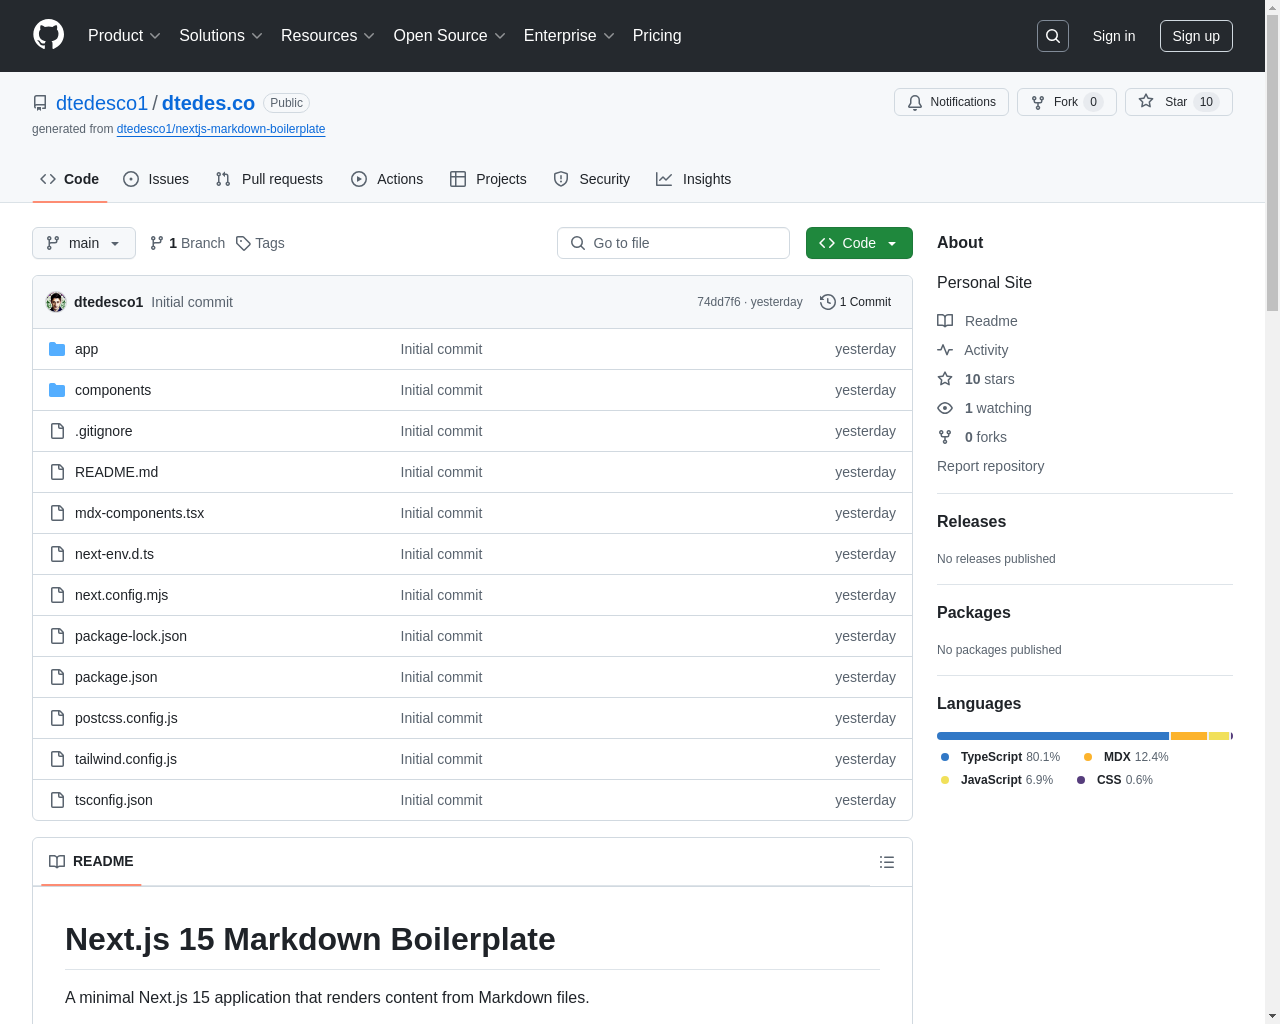The image size is (1280, 1024).
Task: Click the MDX orange language bar segment
Action: coord(1189,736)
